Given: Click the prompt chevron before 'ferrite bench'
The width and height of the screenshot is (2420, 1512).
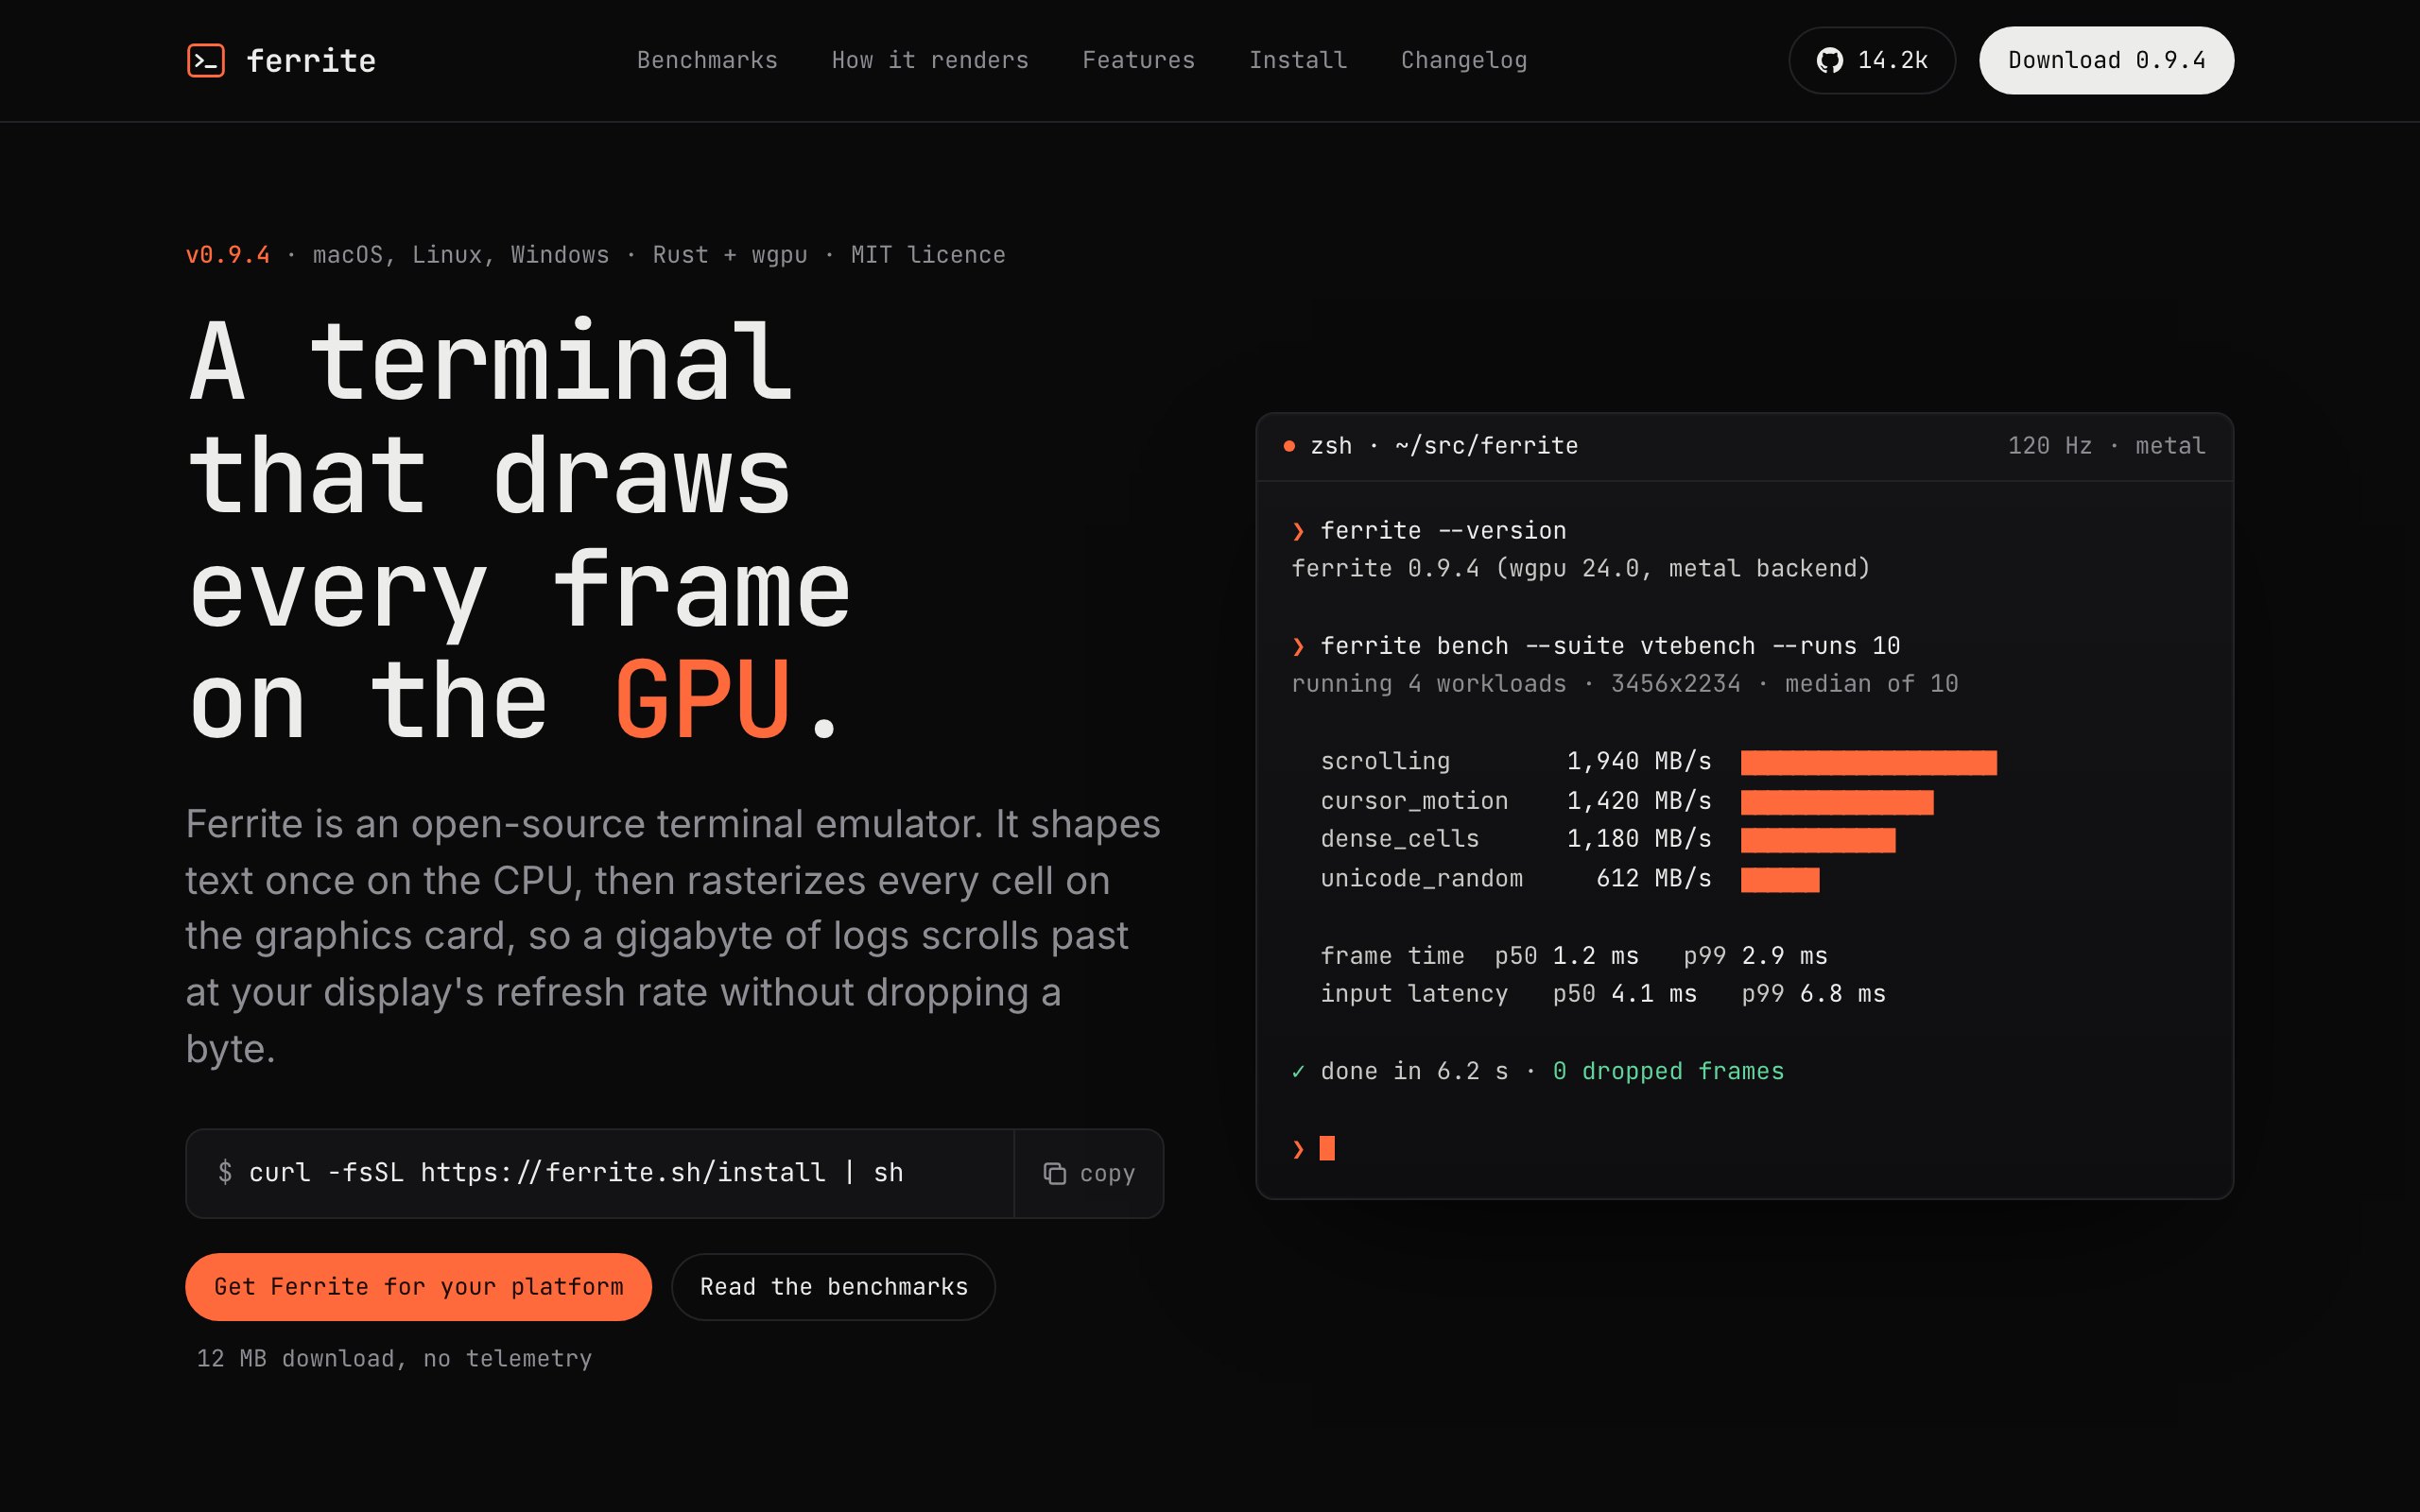Looking at the screenshot, I should click(x=1298, y=646).
